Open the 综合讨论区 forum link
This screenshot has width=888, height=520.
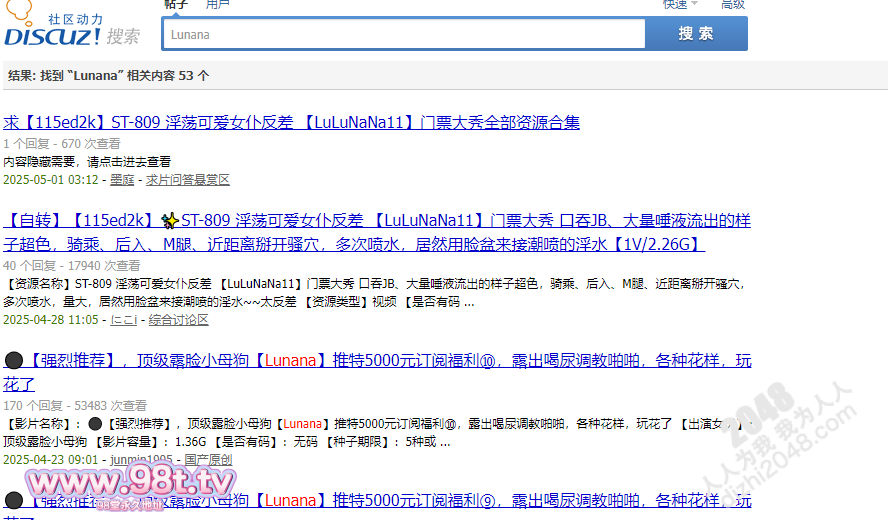(x=178, y=320)
